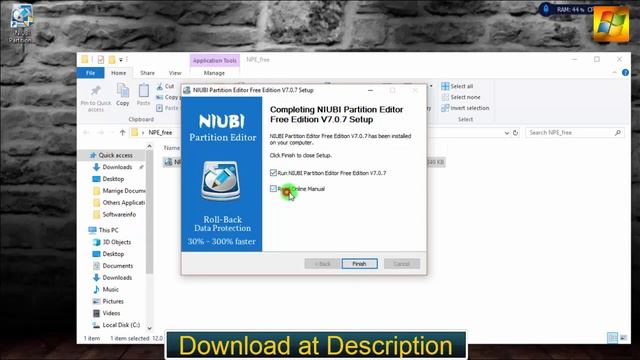Viewport: 640px width, 360px height.
Task: Open address bar history dropdown
Action: [507, 133]
